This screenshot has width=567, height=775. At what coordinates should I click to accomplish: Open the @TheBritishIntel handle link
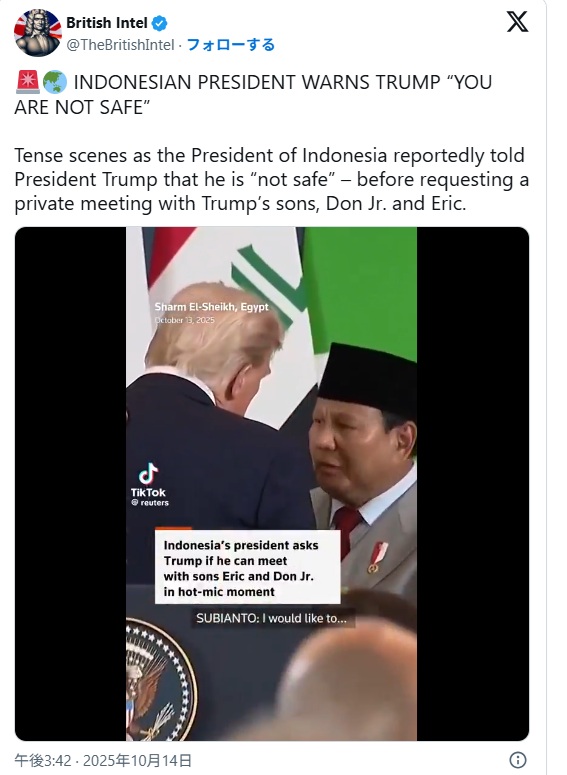[121, 45]
